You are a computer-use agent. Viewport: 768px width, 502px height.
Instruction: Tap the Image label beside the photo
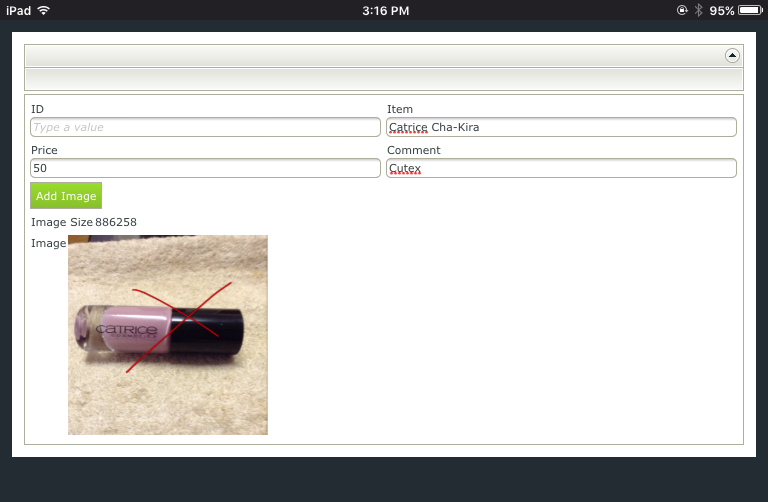pos(48,243)
